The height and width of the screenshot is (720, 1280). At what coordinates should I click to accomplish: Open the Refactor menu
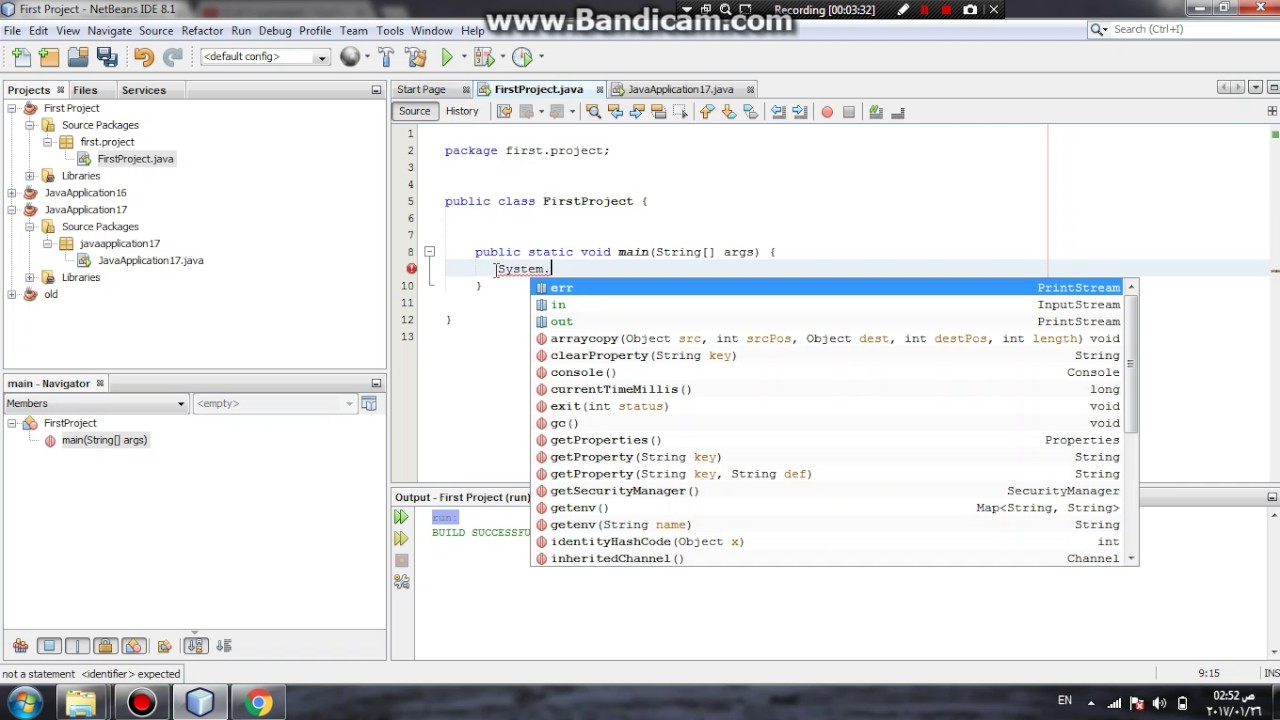click(x=202, y=31)
